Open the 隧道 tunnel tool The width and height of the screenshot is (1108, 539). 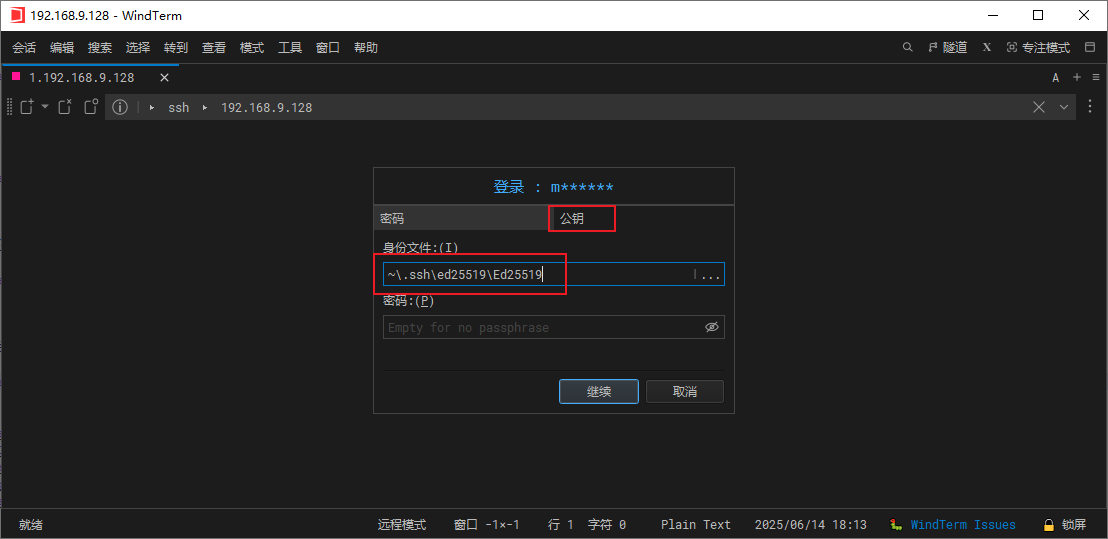click(x=947, y=47)
